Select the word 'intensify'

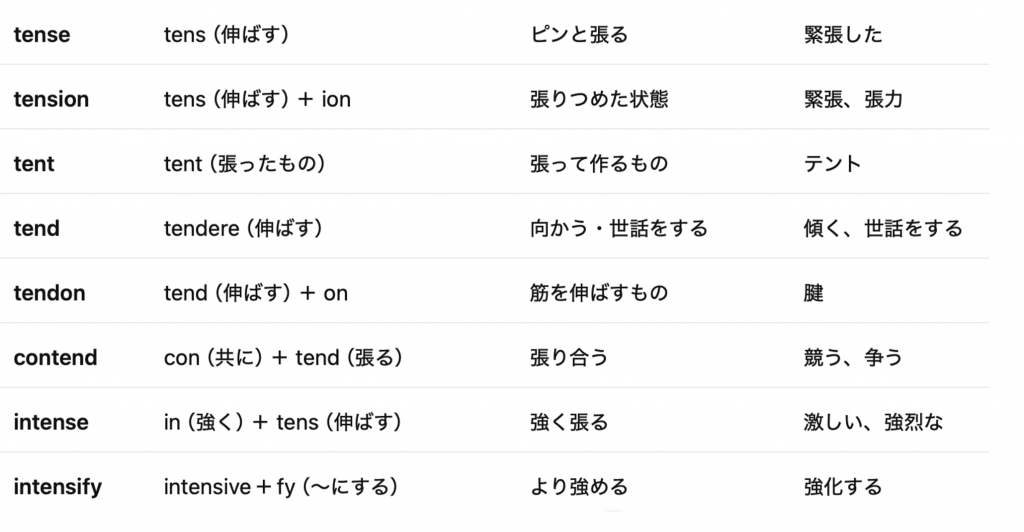tap(58, 487)
